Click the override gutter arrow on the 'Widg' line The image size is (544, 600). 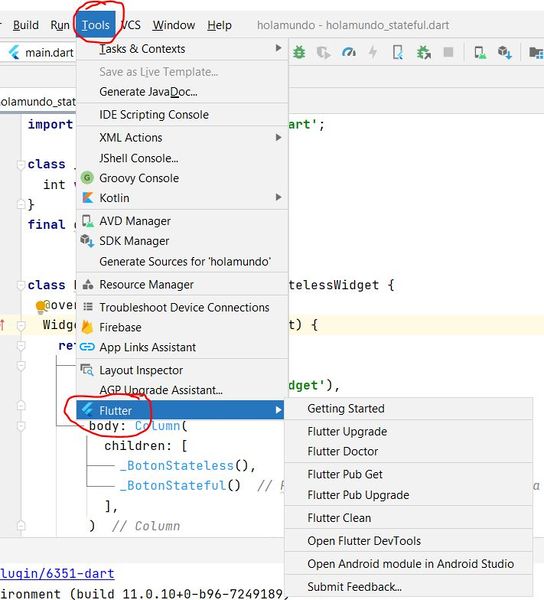pos(3,325)
